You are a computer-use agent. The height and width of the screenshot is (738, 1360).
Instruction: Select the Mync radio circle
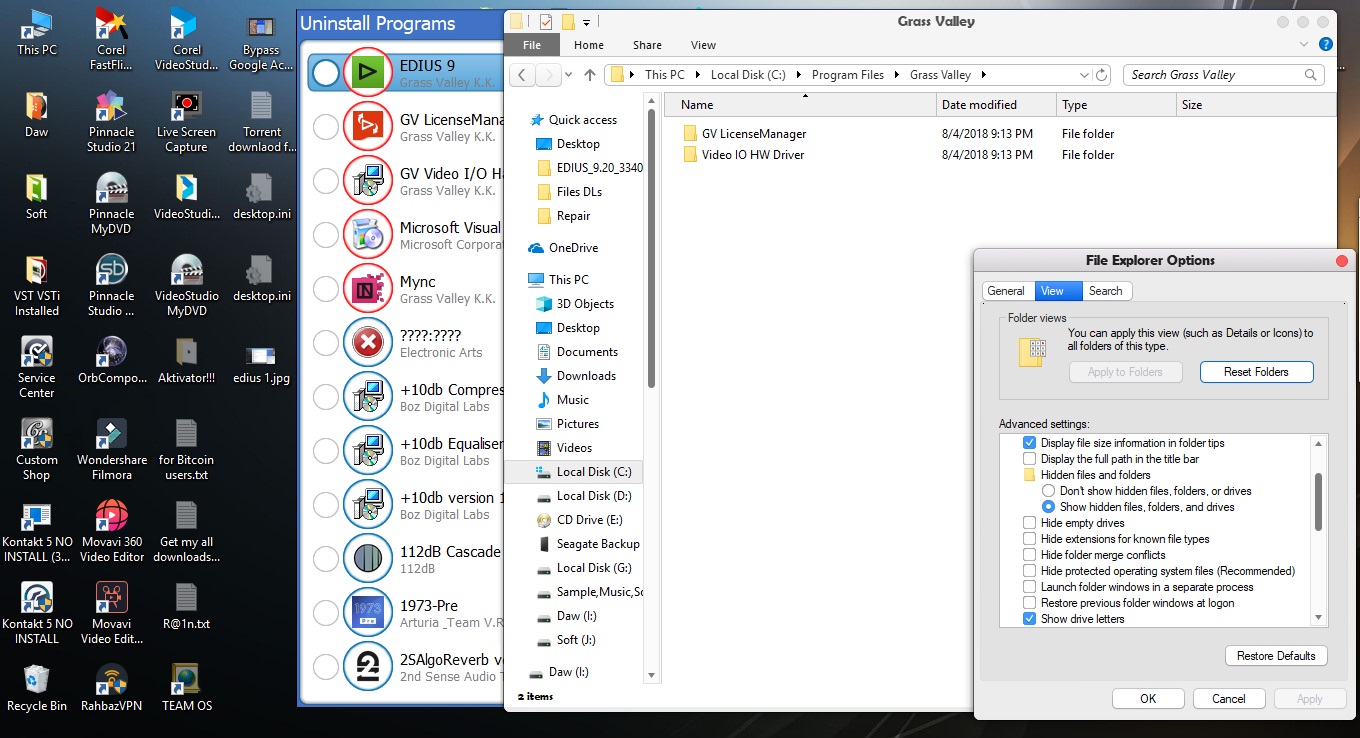point(326,289)
